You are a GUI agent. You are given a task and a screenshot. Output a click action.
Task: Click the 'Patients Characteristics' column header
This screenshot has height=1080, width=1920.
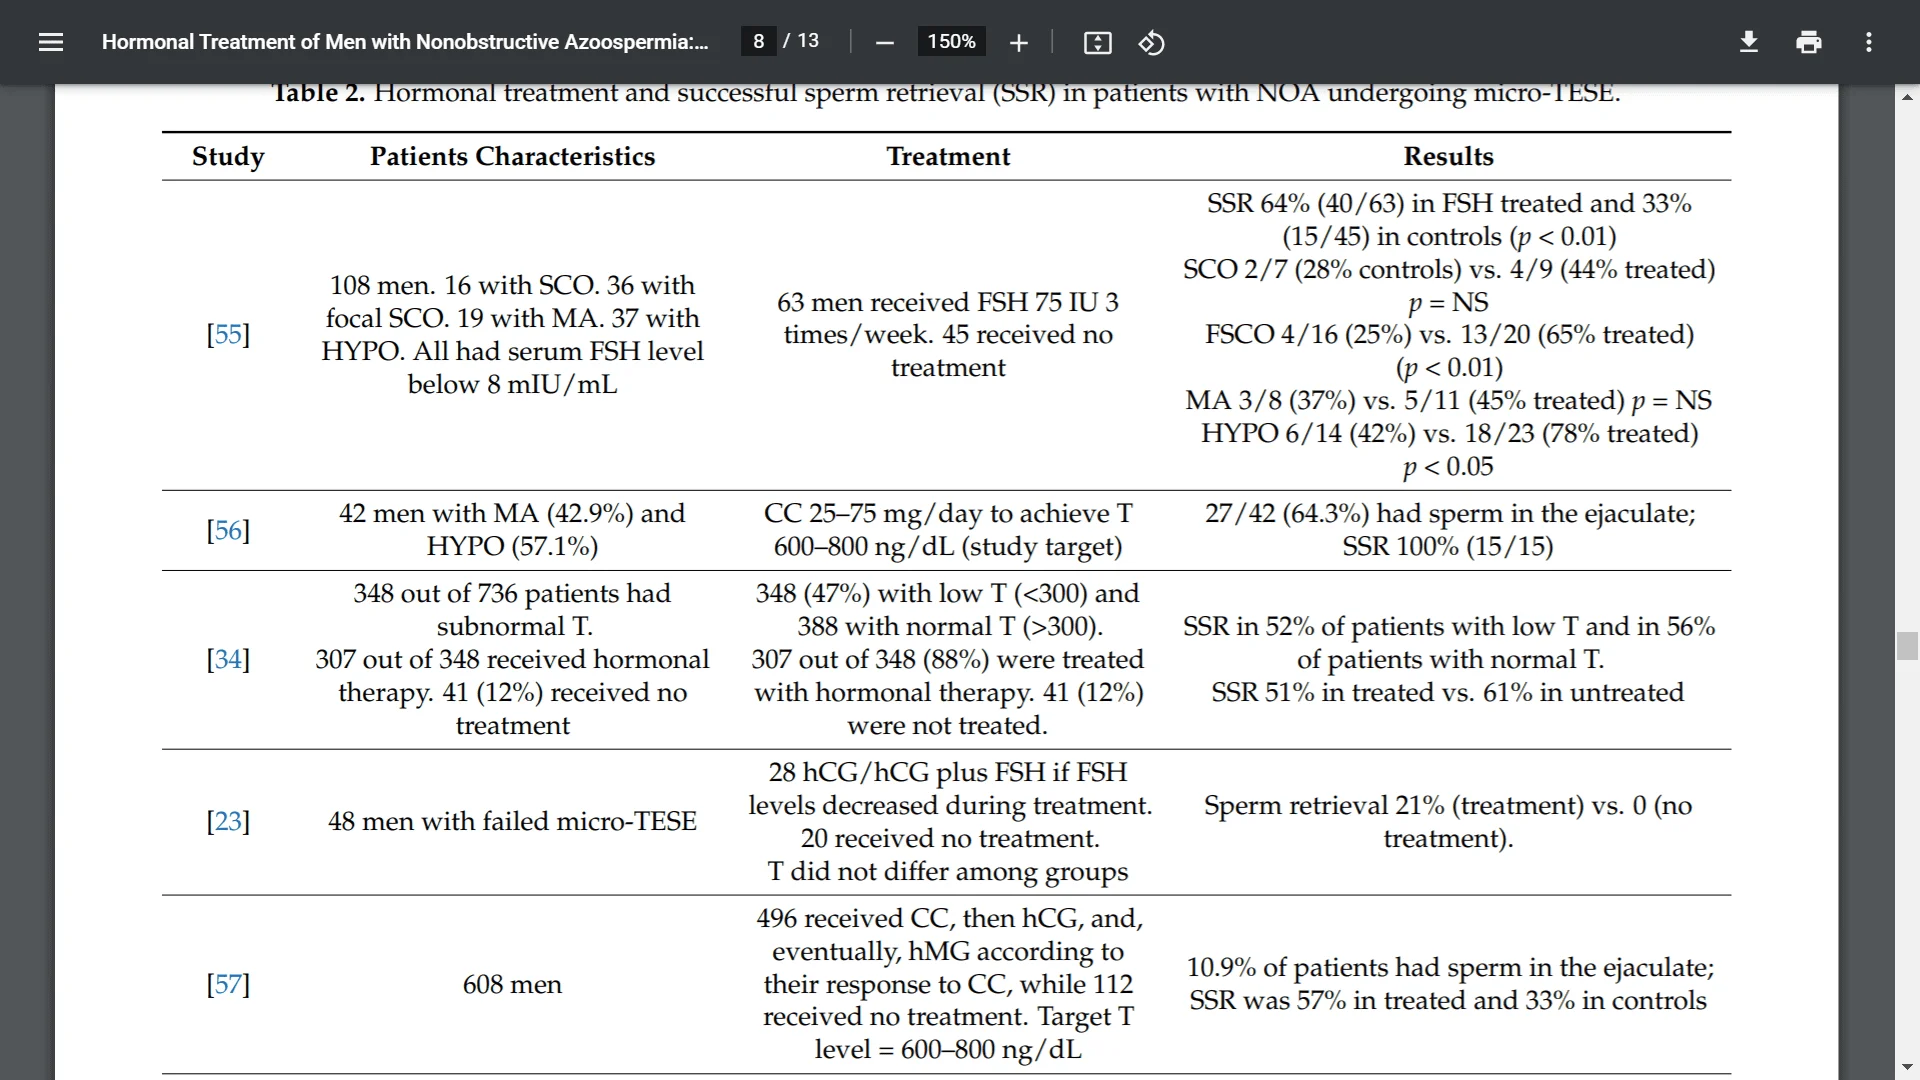pos(512,157)
